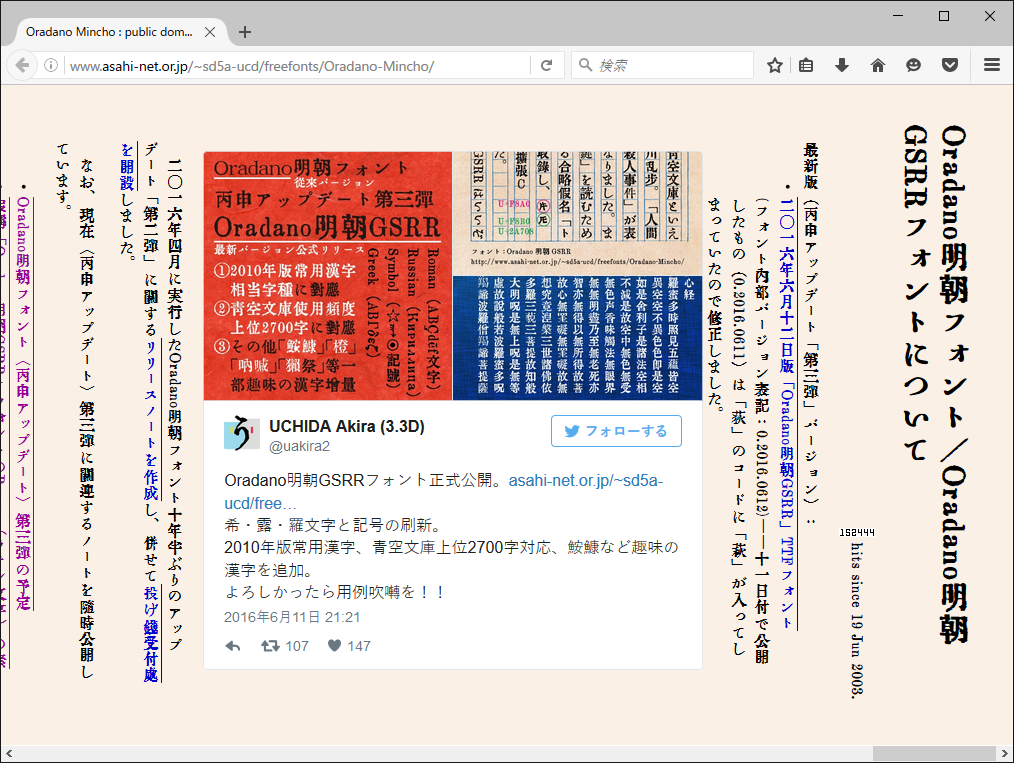Open the bookmarks list icon

[x=806, y=65]
